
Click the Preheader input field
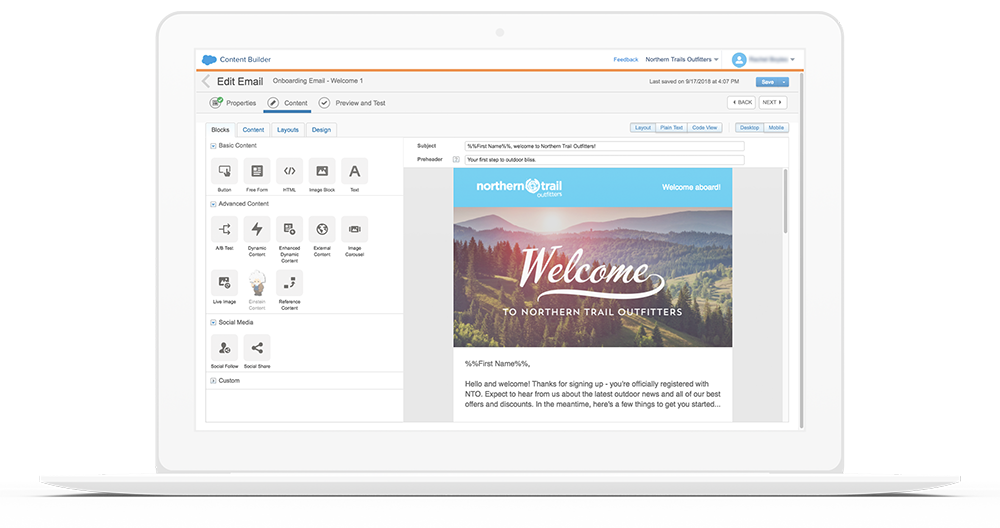pyautogui.click(x=604, y=159)
